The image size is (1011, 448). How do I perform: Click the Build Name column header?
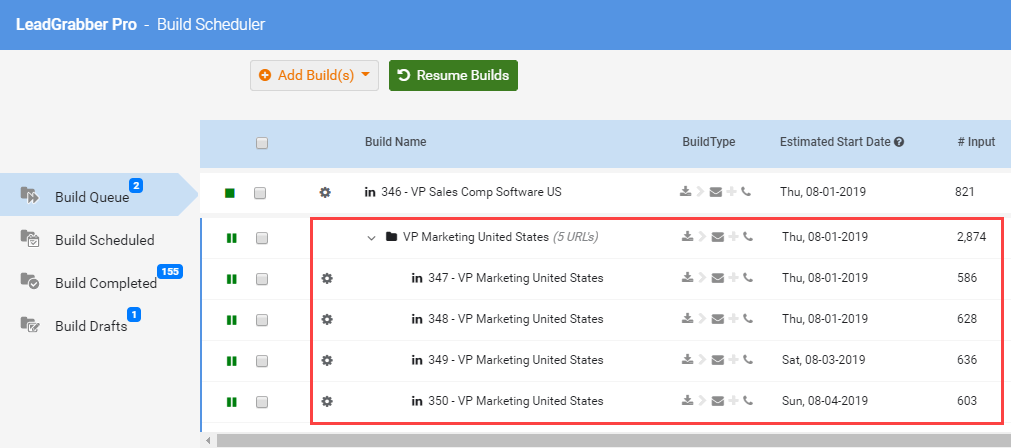tap(395, 142)
